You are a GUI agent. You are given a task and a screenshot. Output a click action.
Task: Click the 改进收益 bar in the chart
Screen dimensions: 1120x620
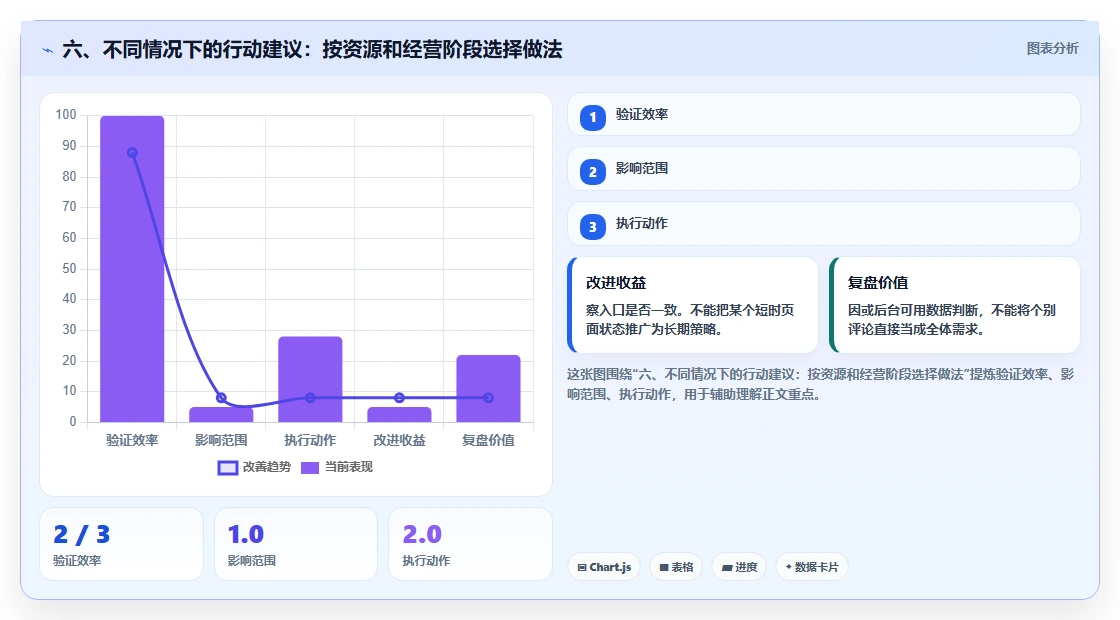[x=399, y=414]
